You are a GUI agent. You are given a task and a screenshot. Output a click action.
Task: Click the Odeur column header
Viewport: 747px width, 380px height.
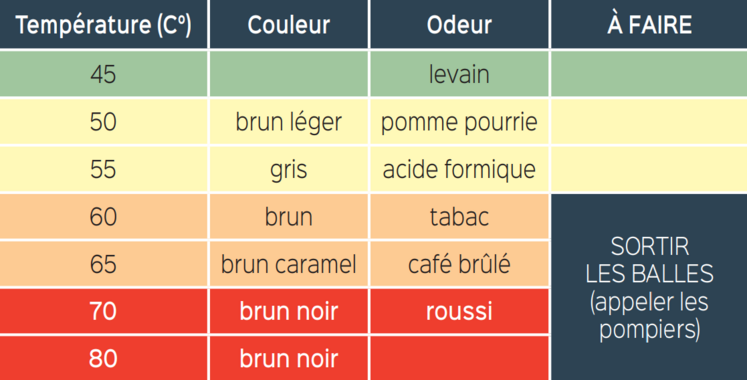click(459, 24)
